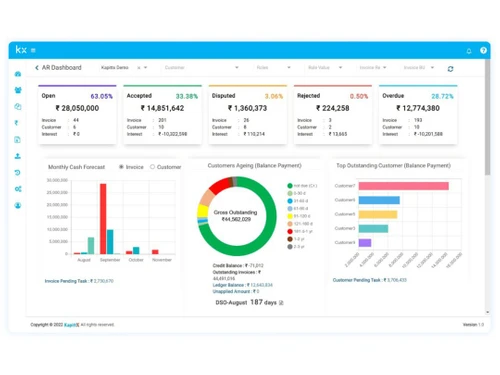Image resolution: width=500 pixels, height=375 pixels.
Task: Toggle the 0-30 d legend item
Action: click(296, 193)
